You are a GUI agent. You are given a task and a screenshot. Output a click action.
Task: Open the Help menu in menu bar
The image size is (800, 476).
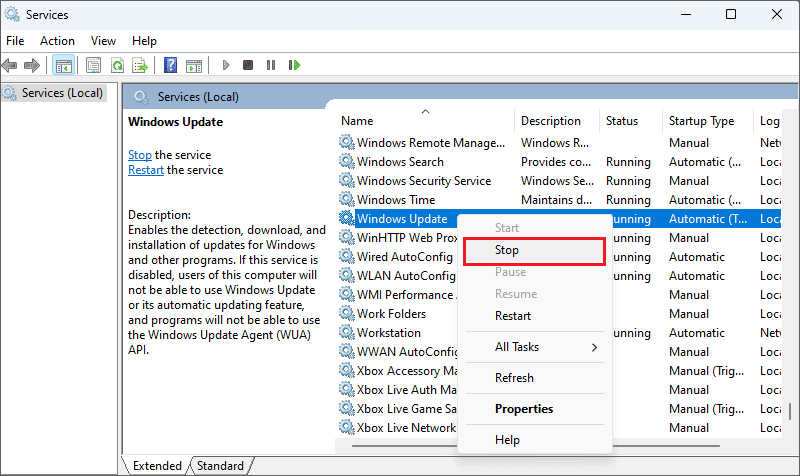[144, 41]
